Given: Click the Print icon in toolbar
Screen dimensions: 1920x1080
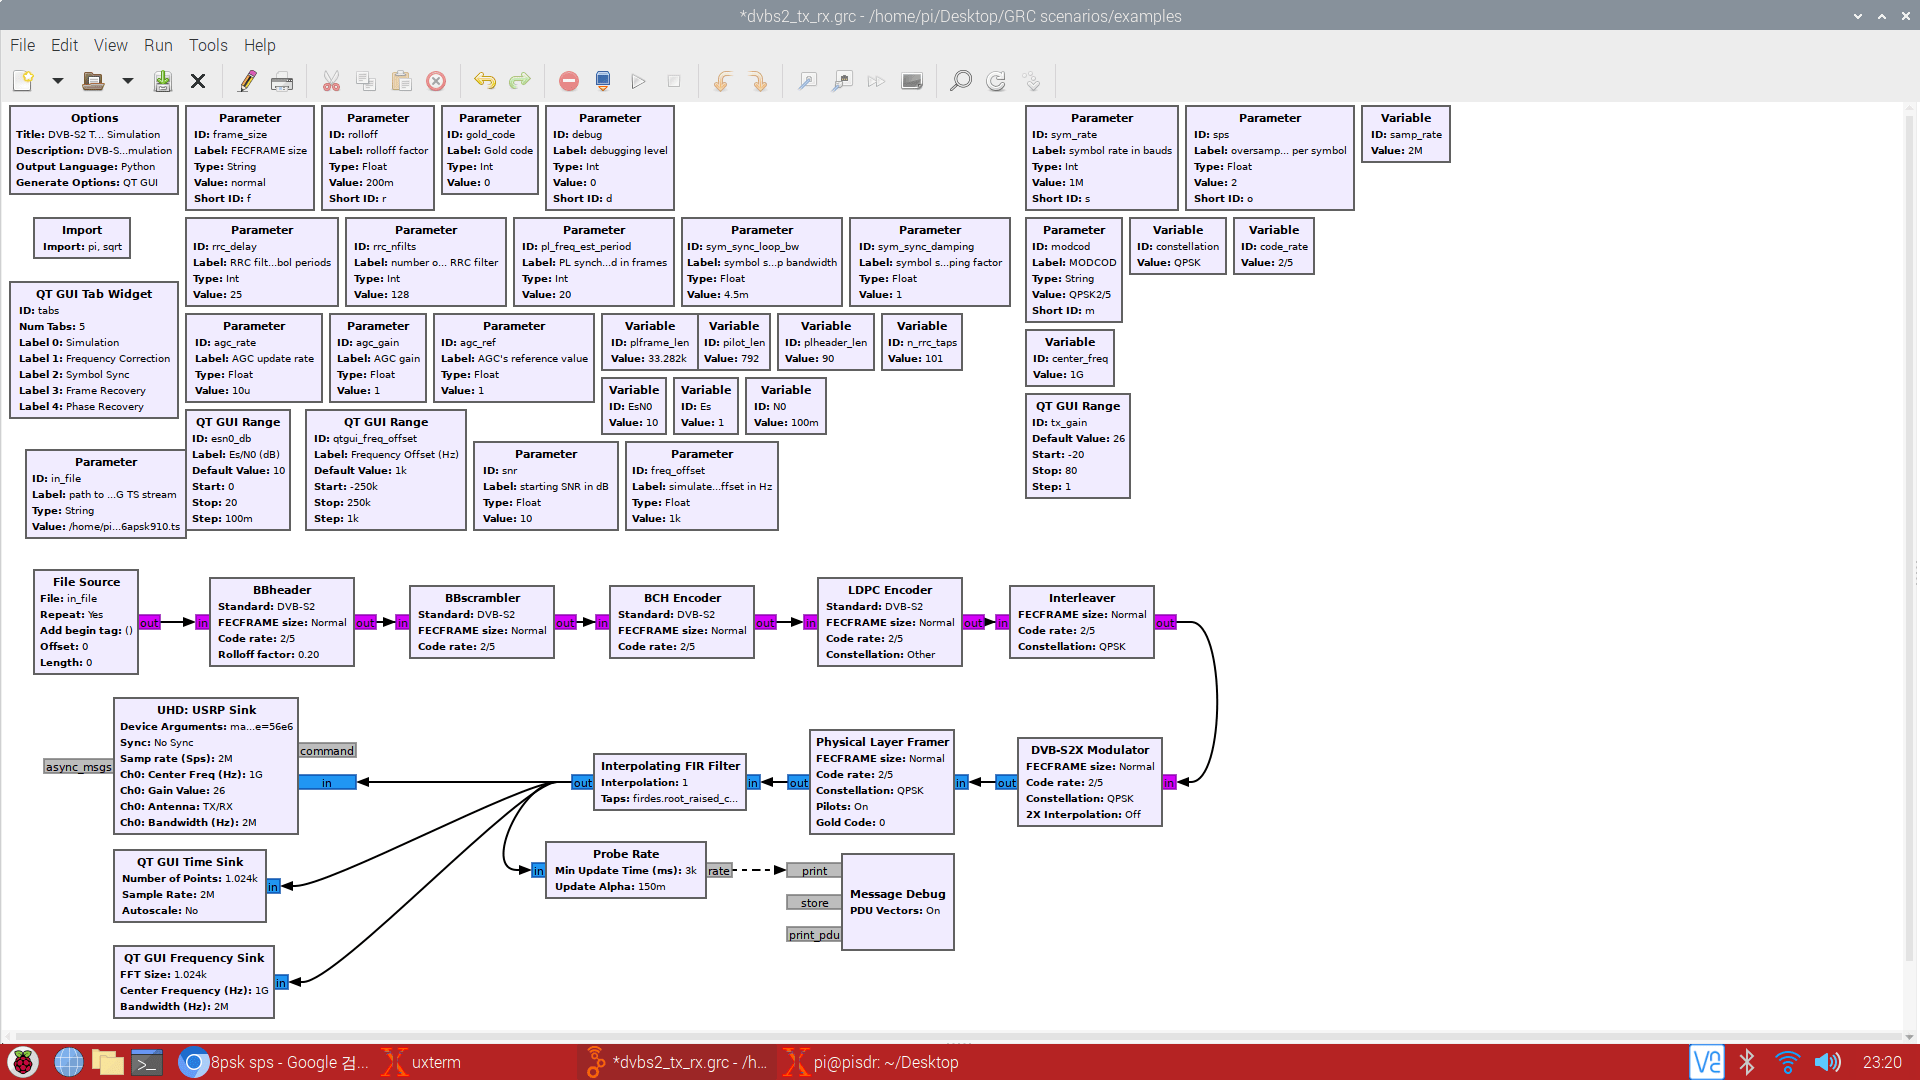Looking at the screenshot, I should click(282, 81).
